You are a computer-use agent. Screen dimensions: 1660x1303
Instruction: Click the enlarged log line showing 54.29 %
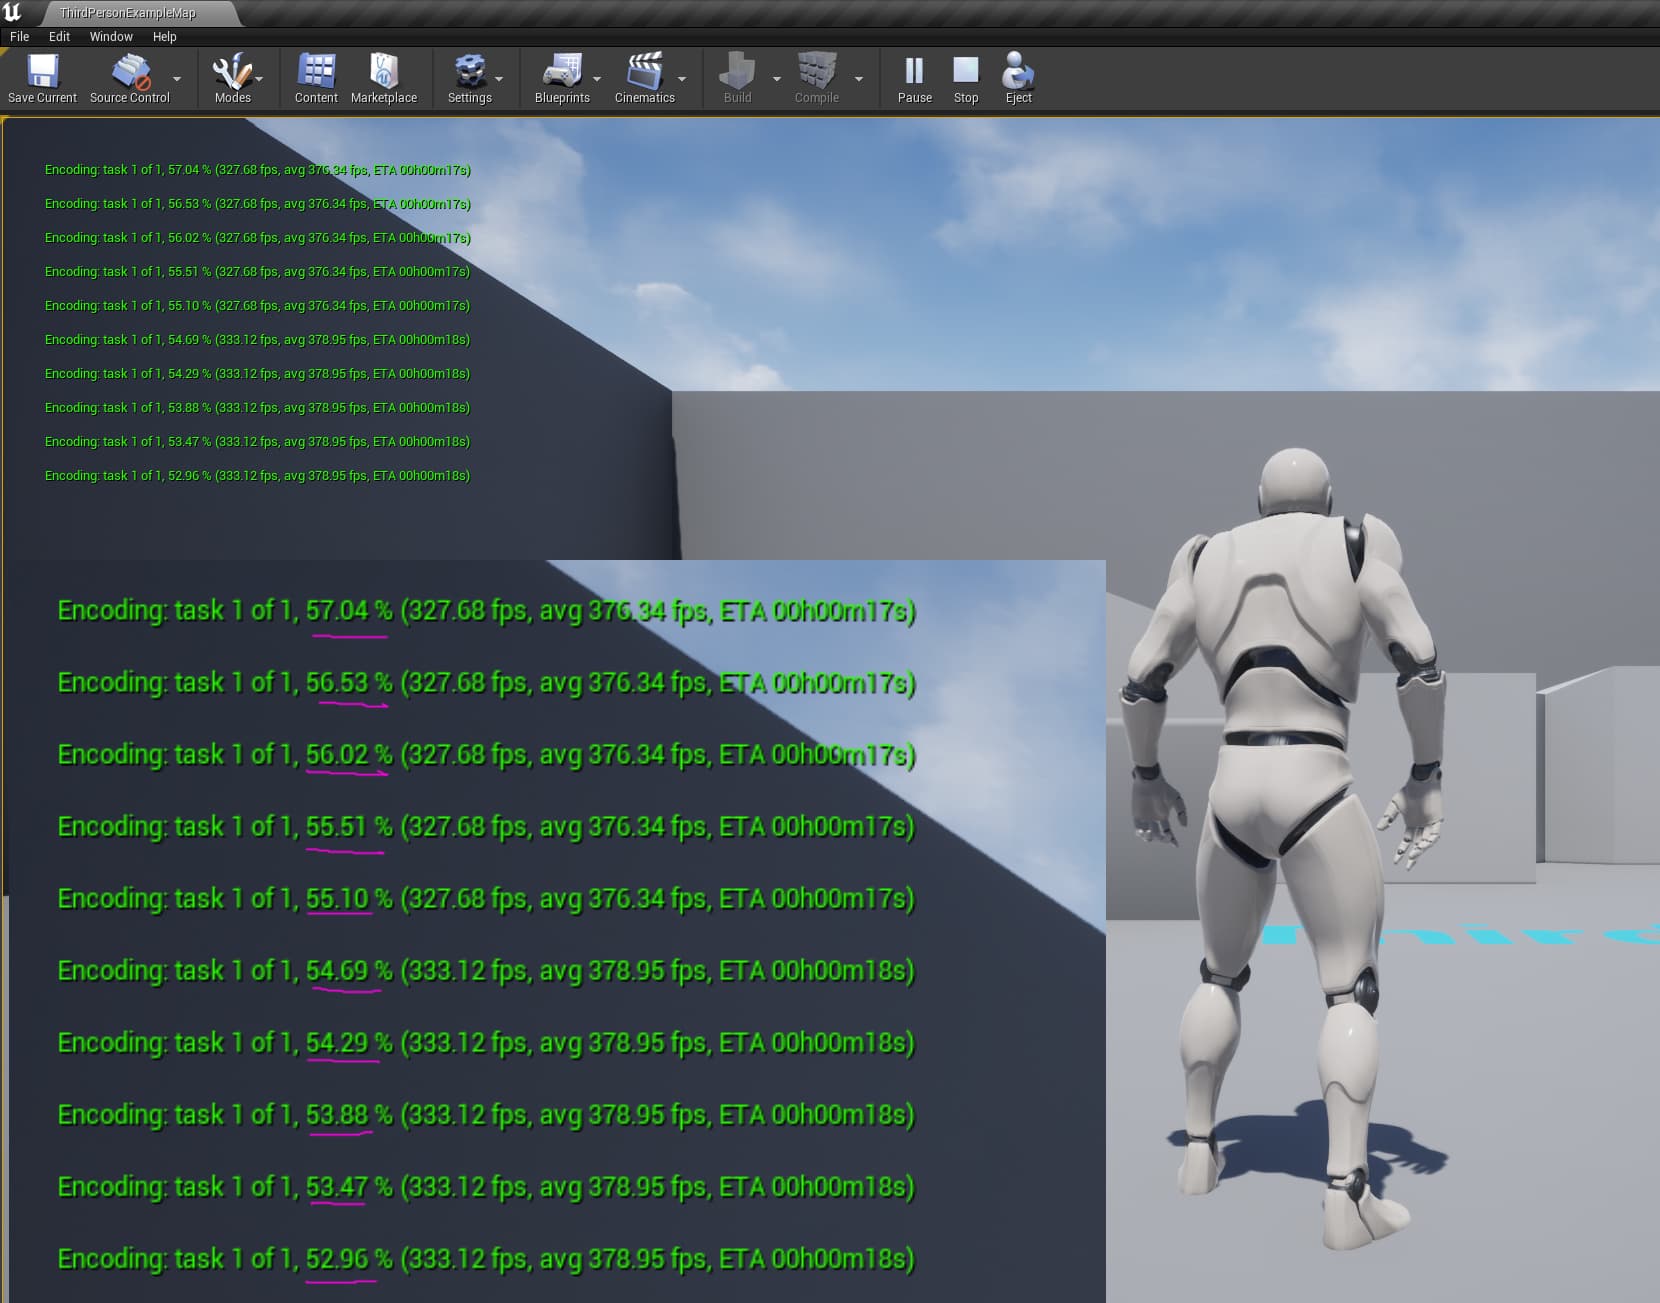tap(486, 1043)
